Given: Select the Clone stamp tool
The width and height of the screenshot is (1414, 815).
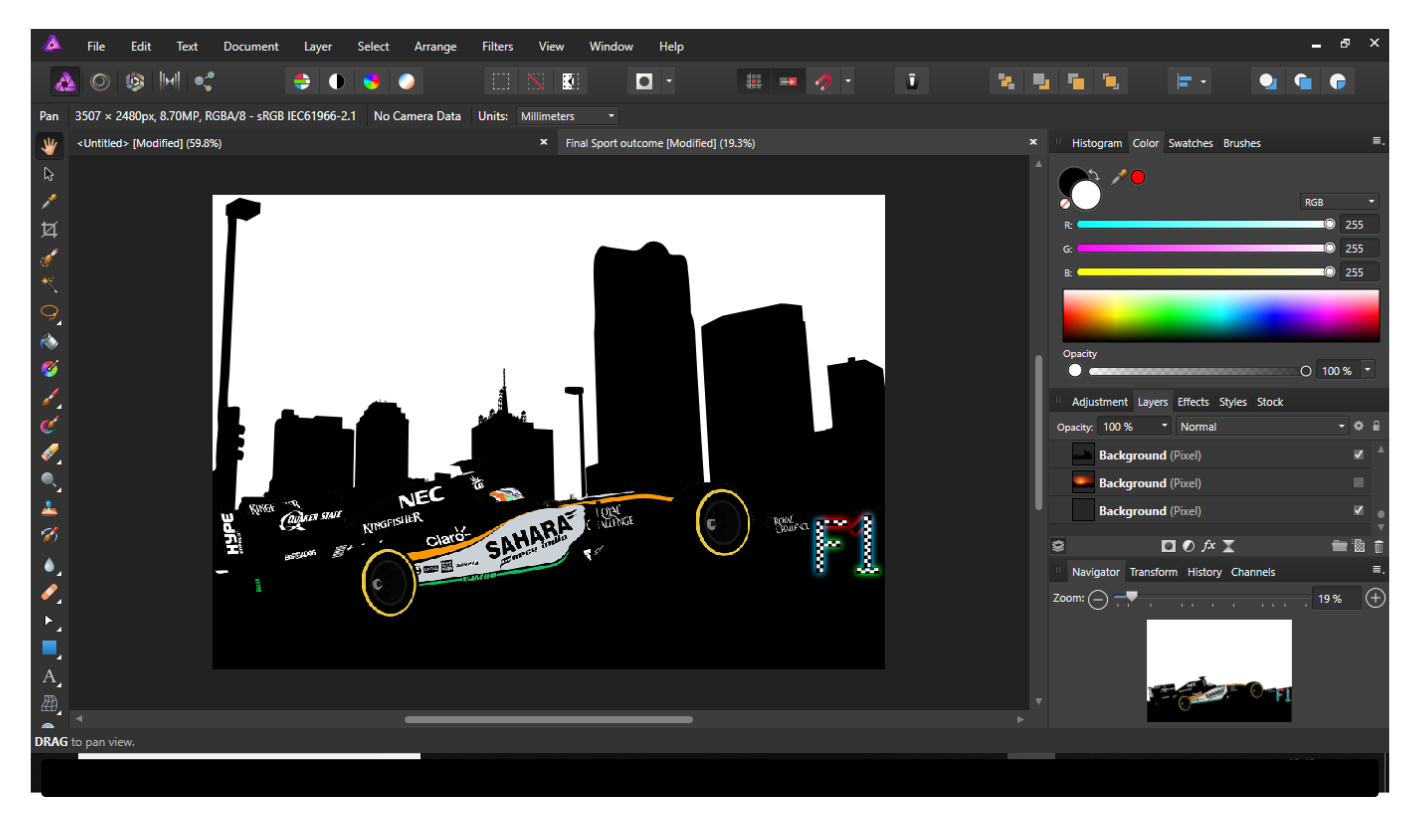Looking at the screenshot, I should tap(49, 508).
